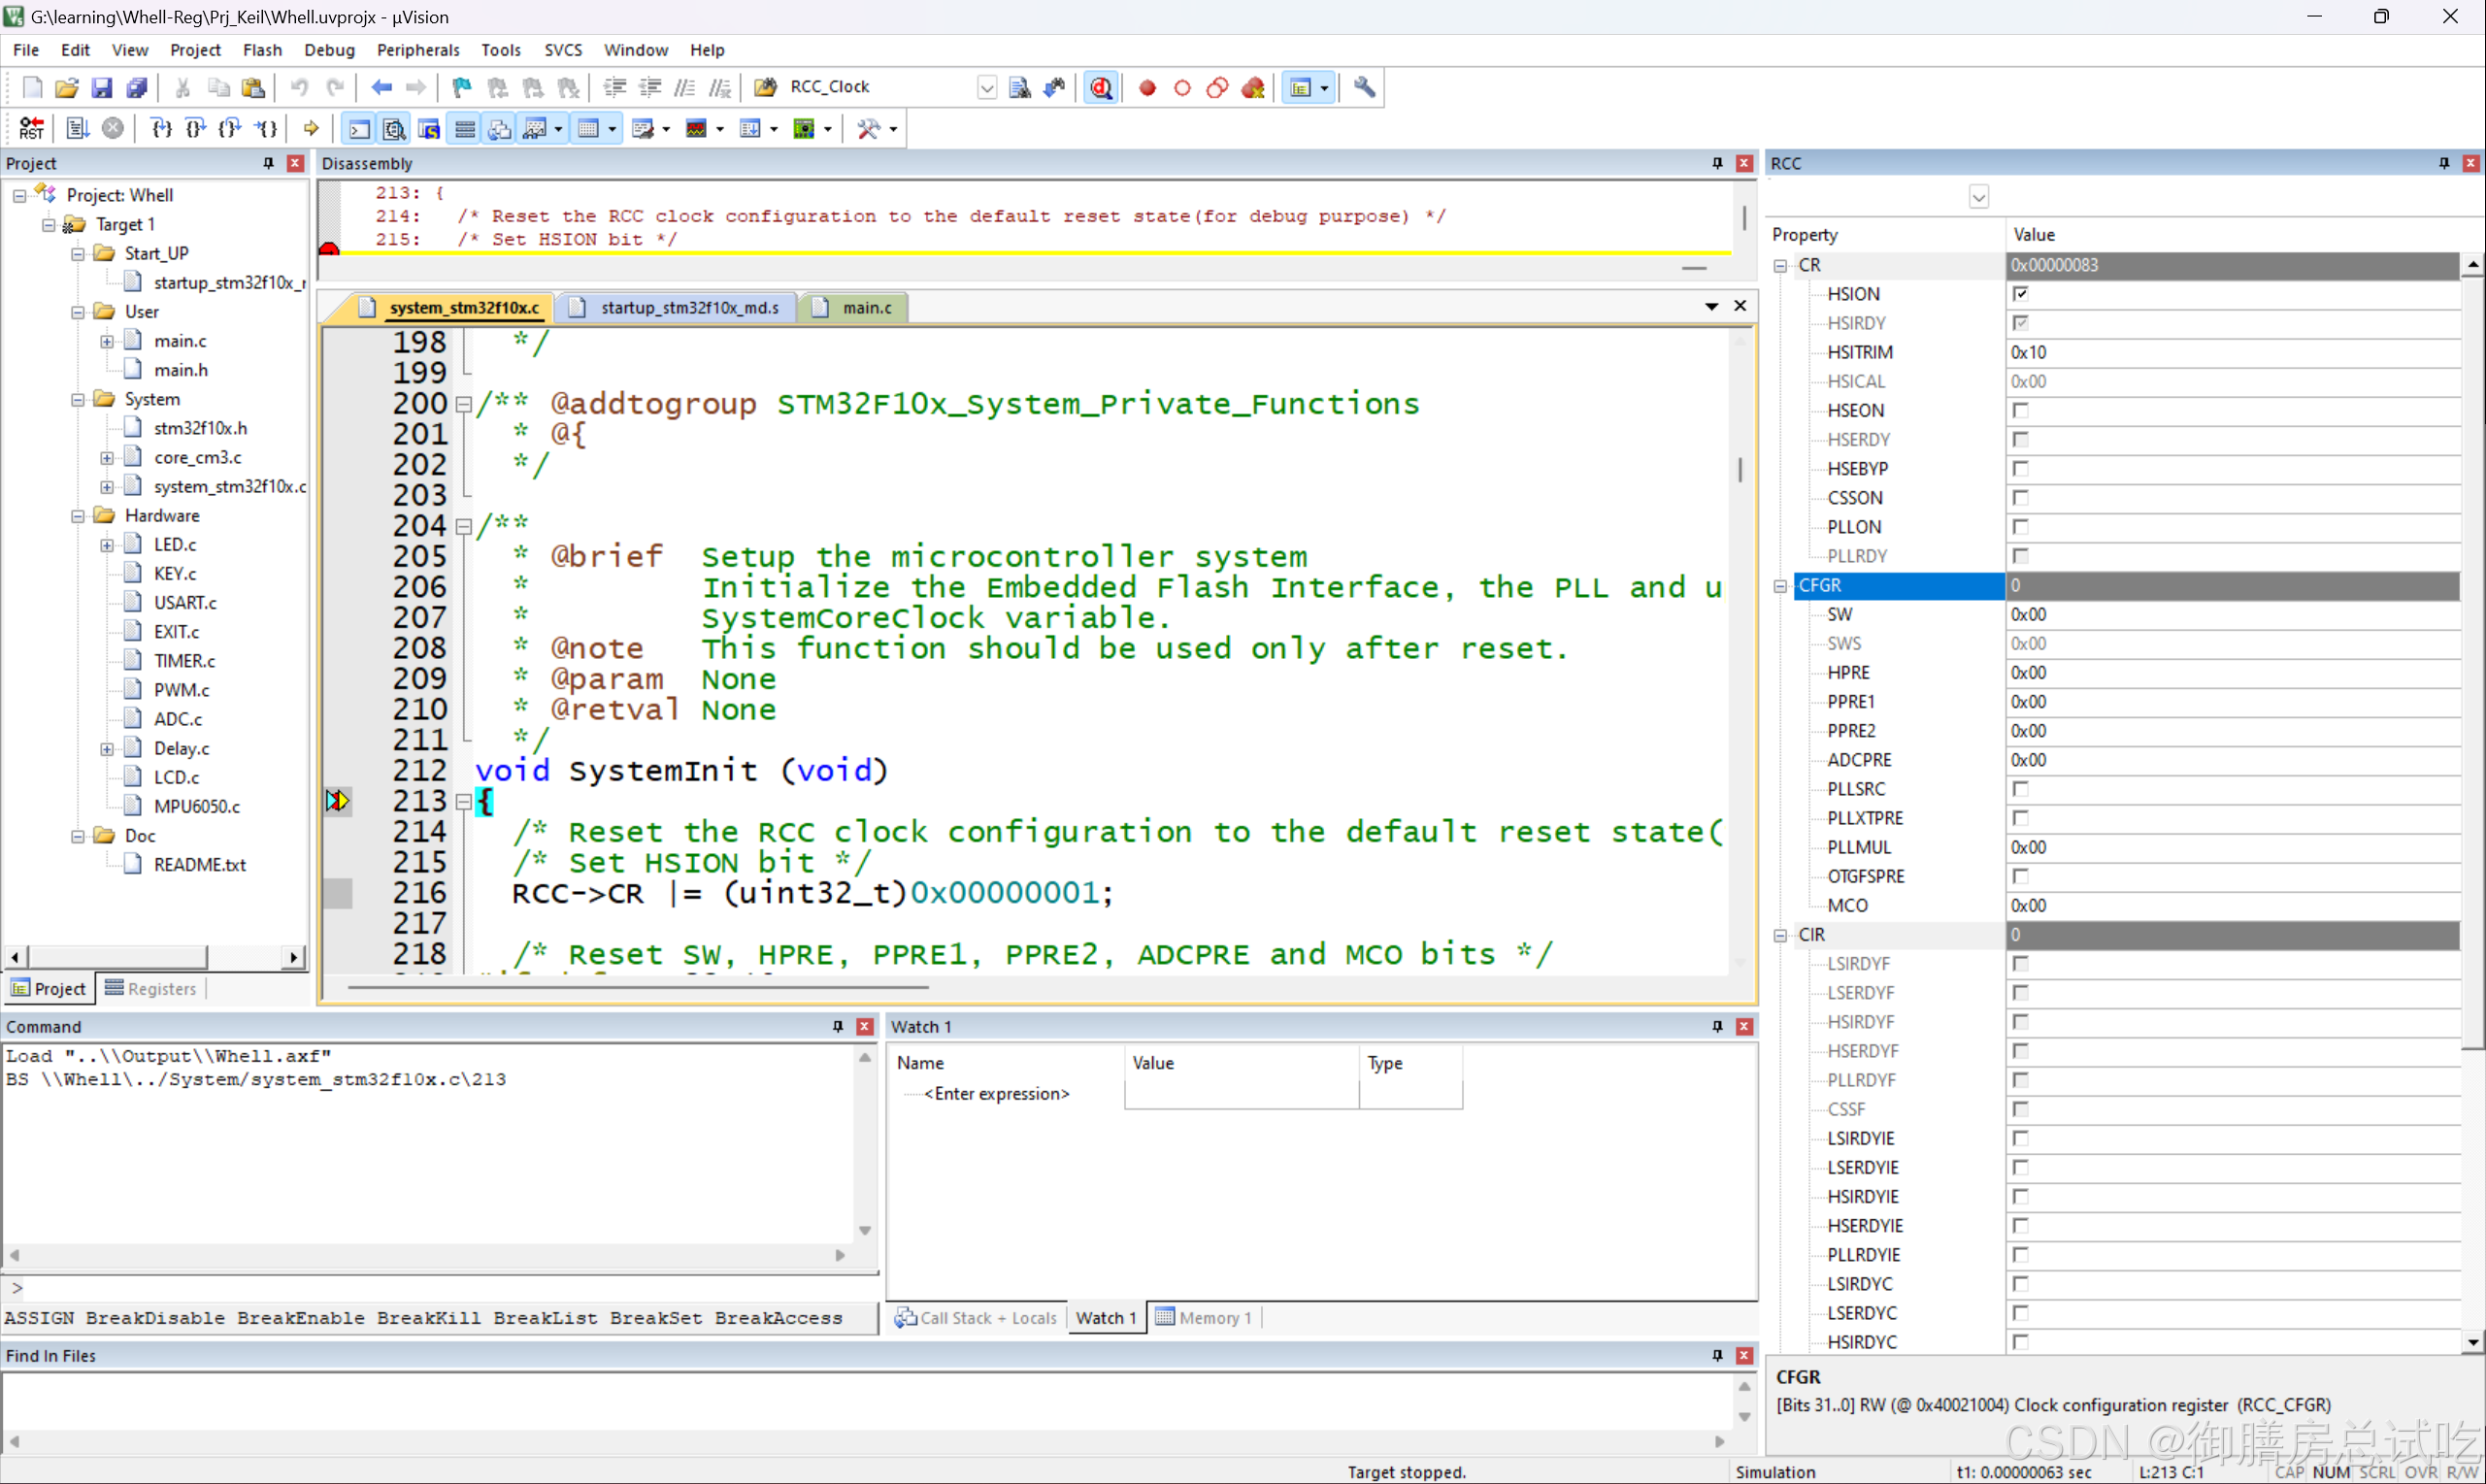This screenshot has height=1484, width=2486.
Task: Click the Run to cursor line icon
Action: (x=266, y=128)
